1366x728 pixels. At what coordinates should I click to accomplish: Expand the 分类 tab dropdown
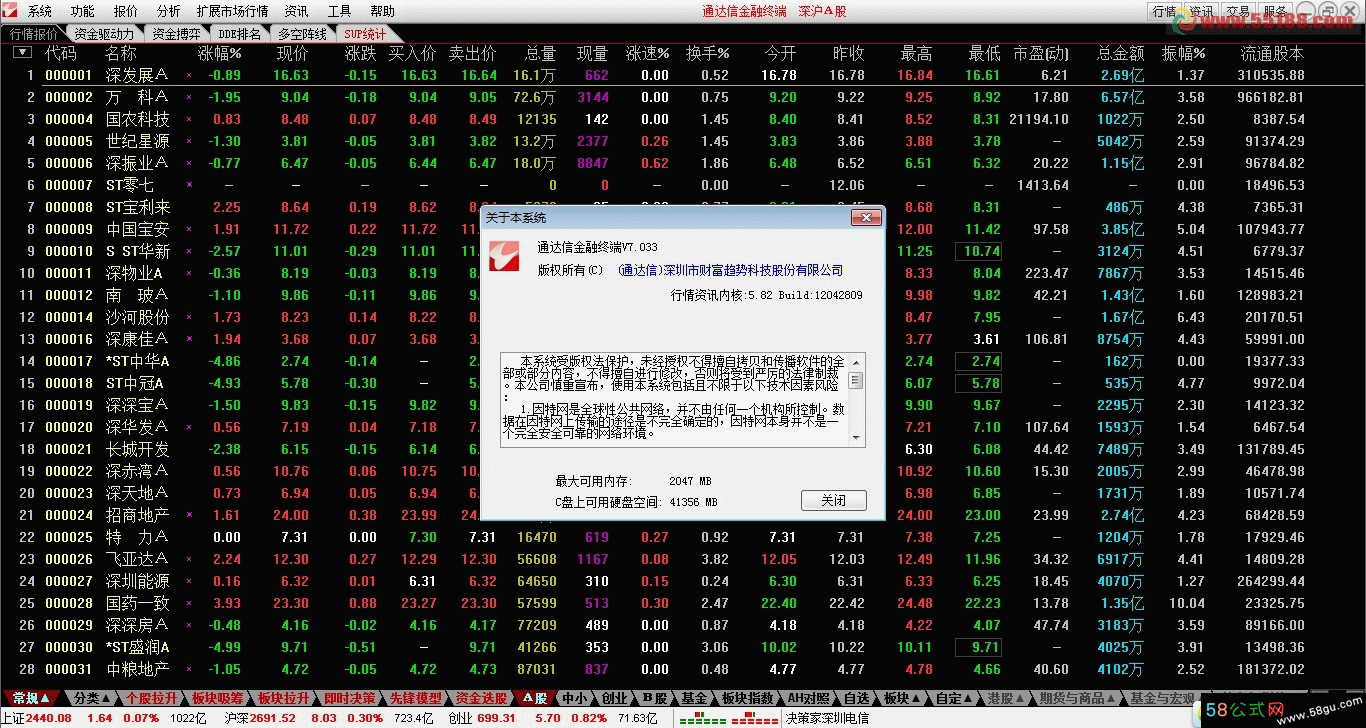point(106,698)
